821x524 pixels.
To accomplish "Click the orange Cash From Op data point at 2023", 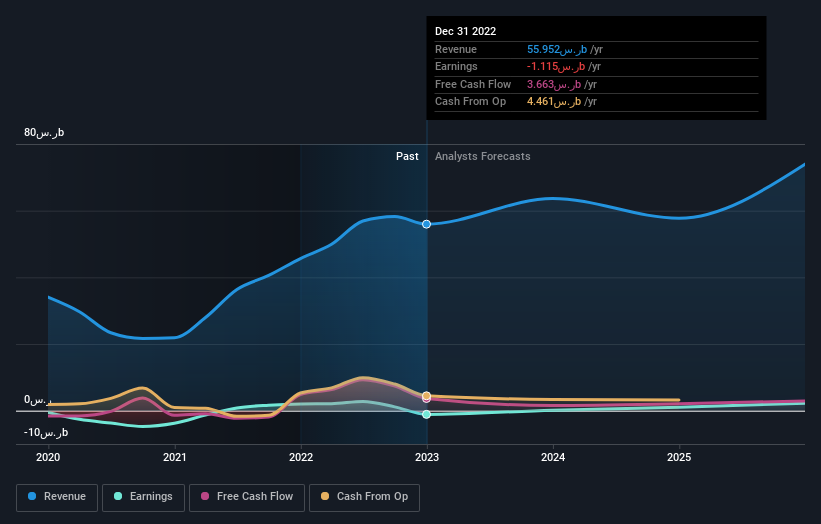I will (427, 395).
